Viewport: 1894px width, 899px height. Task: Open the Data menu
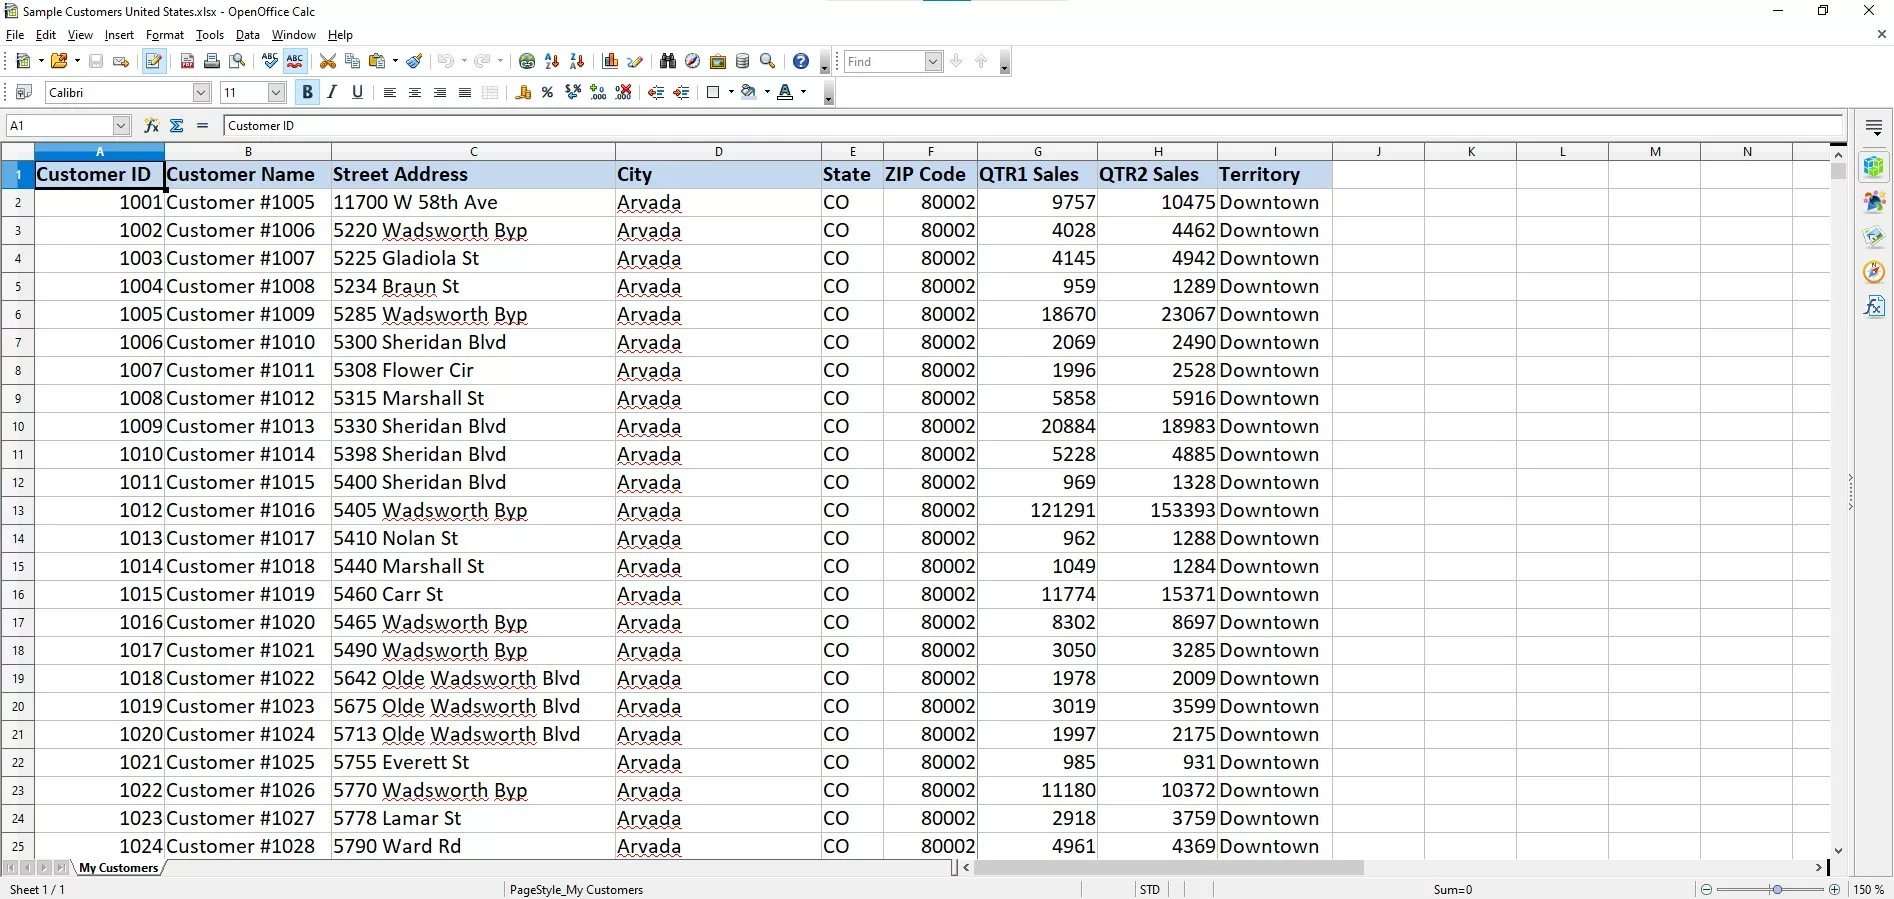click(247, 35)
